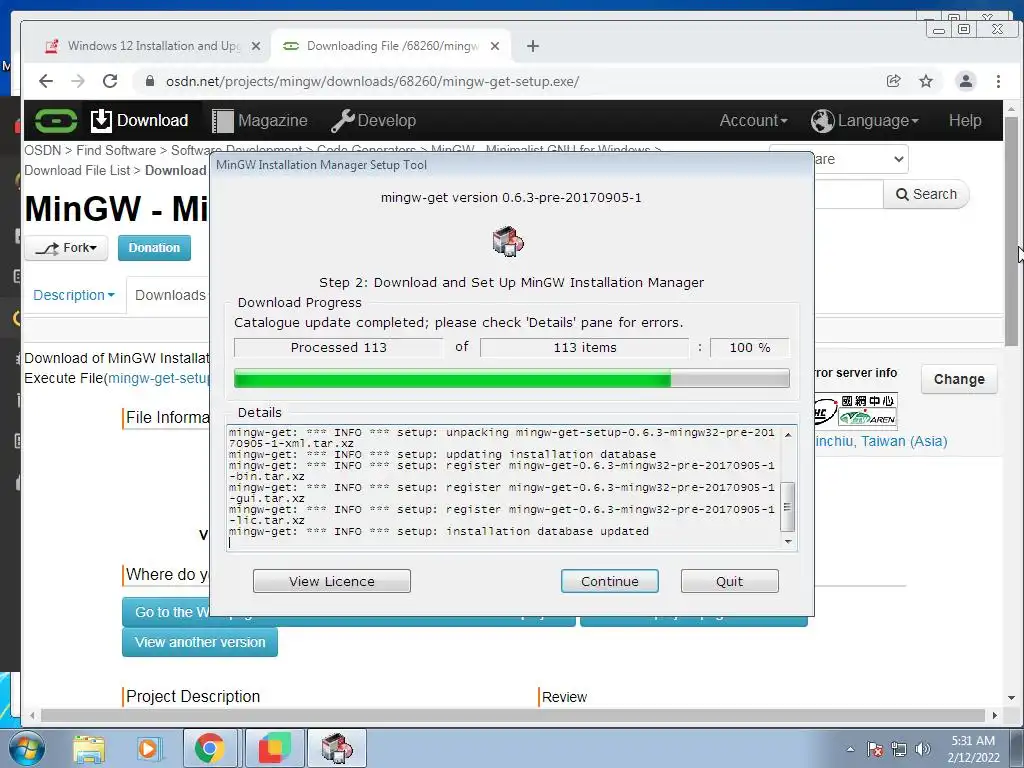1024x768 pixels.
Task: Click the page horizontal scrollbar
Action: 513,716
